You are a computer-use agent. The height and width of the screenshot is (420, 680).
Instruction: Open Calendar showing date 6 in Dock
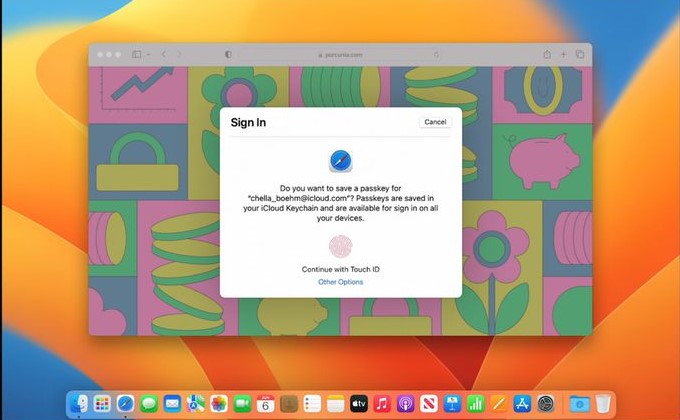click(x=265, y=404)
